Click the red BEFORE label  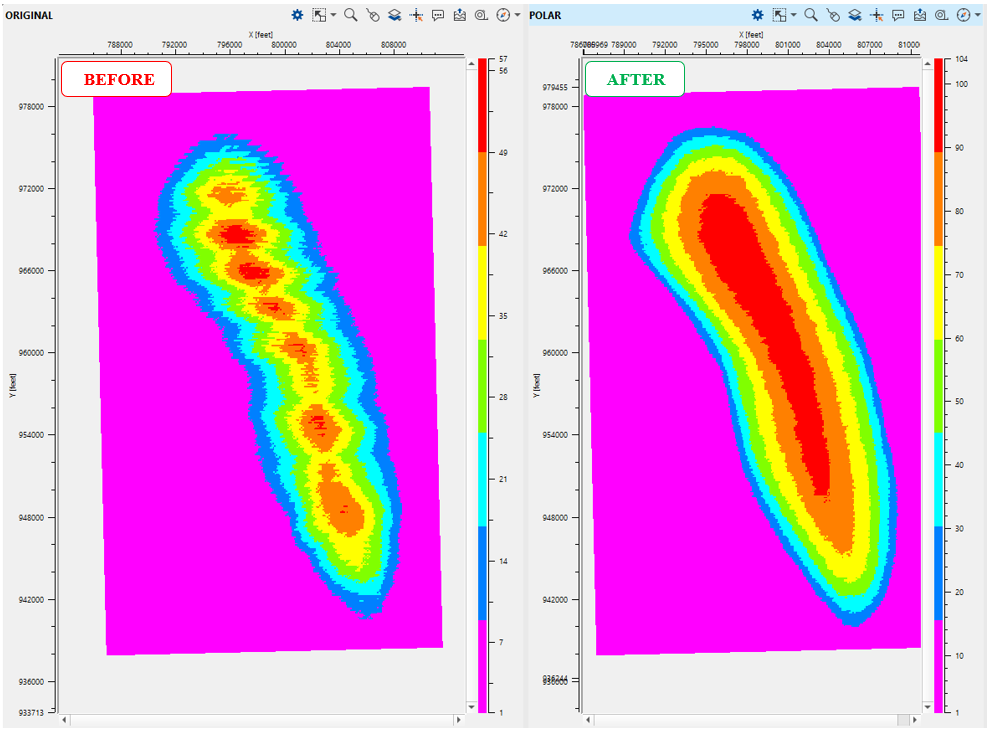[x=117, y=79]
